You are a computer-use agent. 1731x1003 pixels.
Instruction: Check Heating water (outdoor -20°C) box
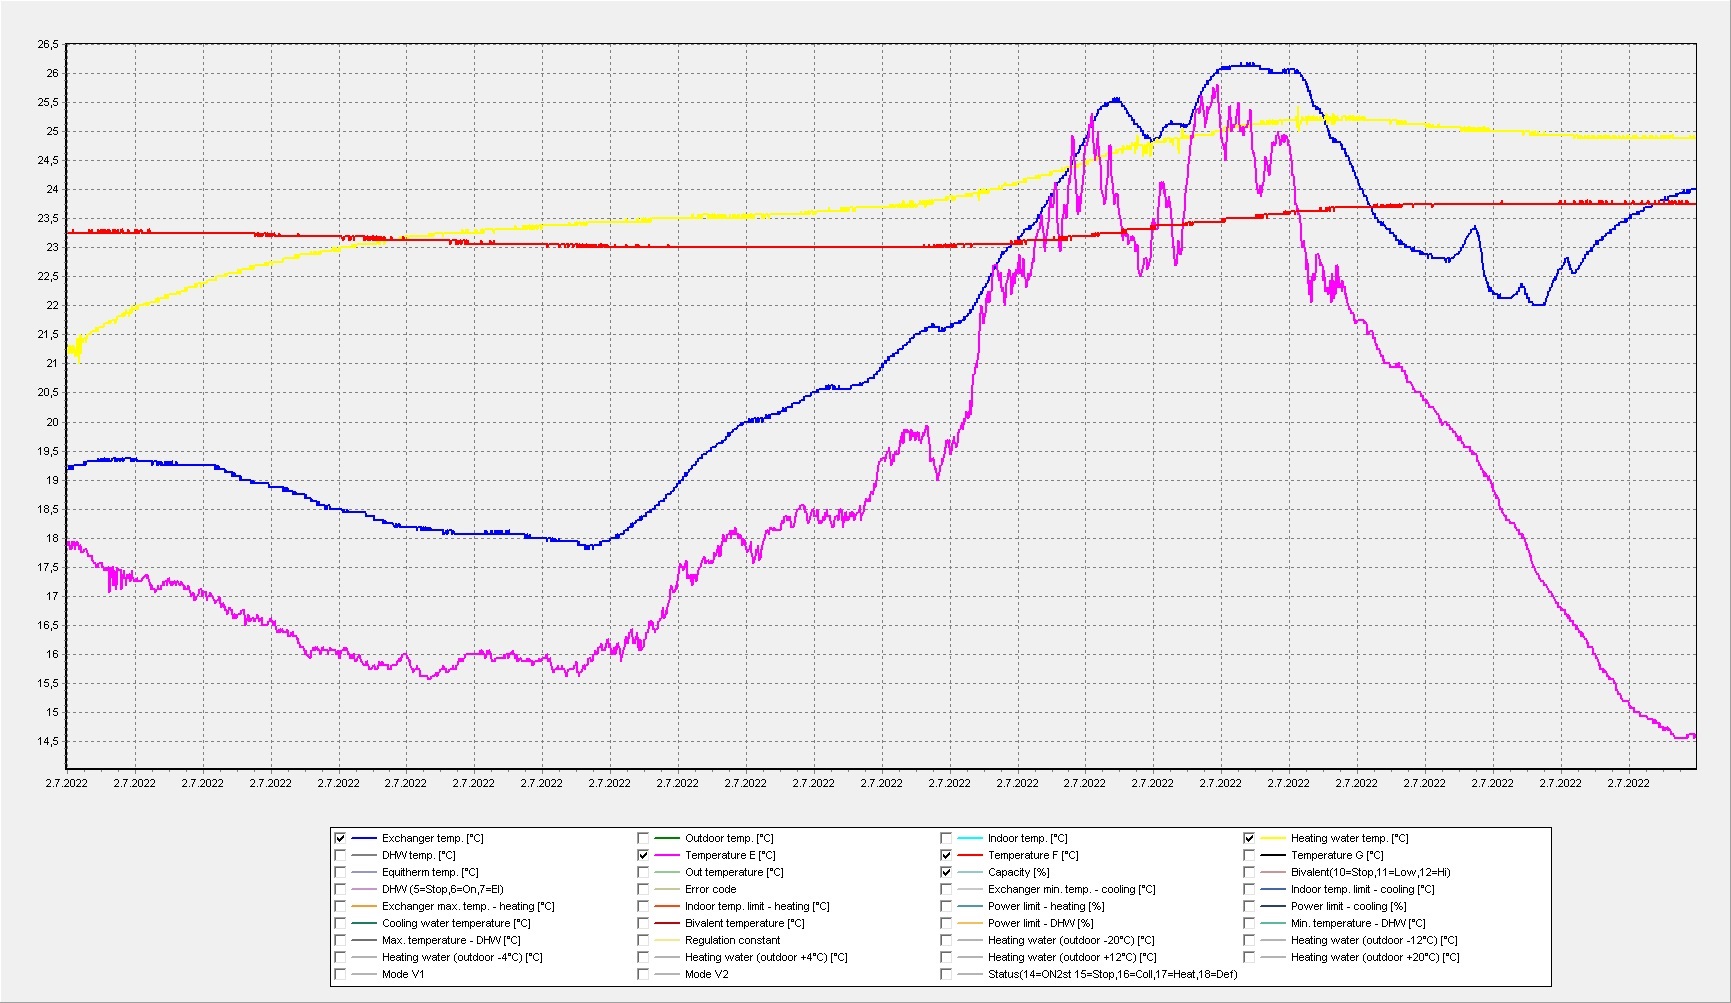point(946,940)
